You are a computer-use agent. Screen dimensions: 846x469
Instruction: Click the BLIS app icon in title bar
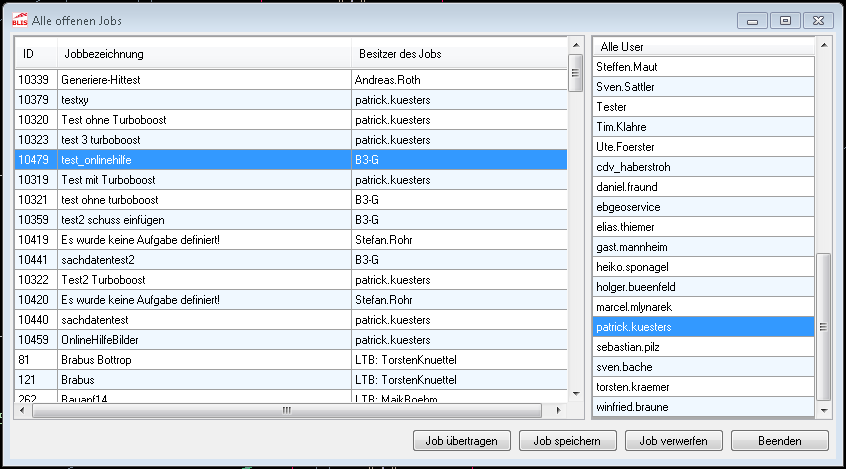click(19, 20)
